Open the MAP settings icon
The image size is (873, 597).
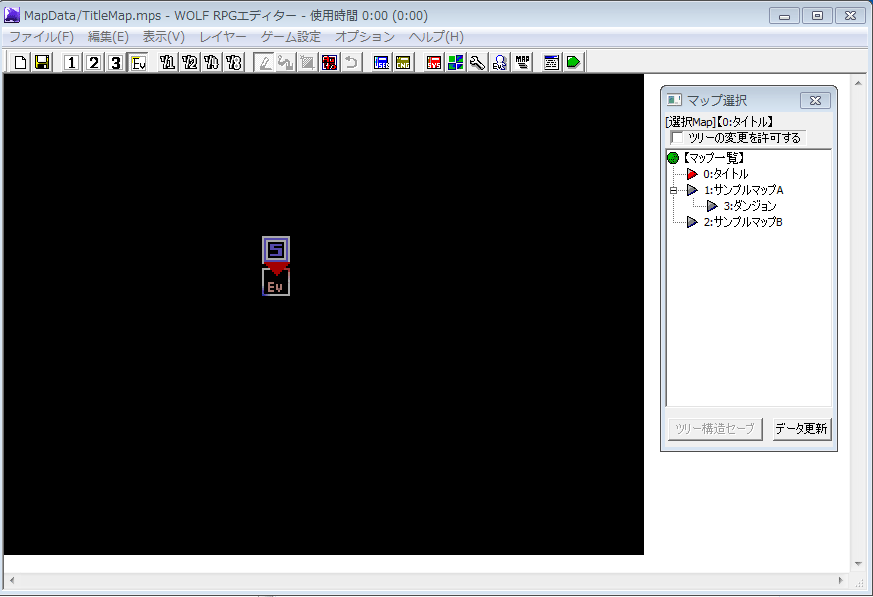click(522, 62)
